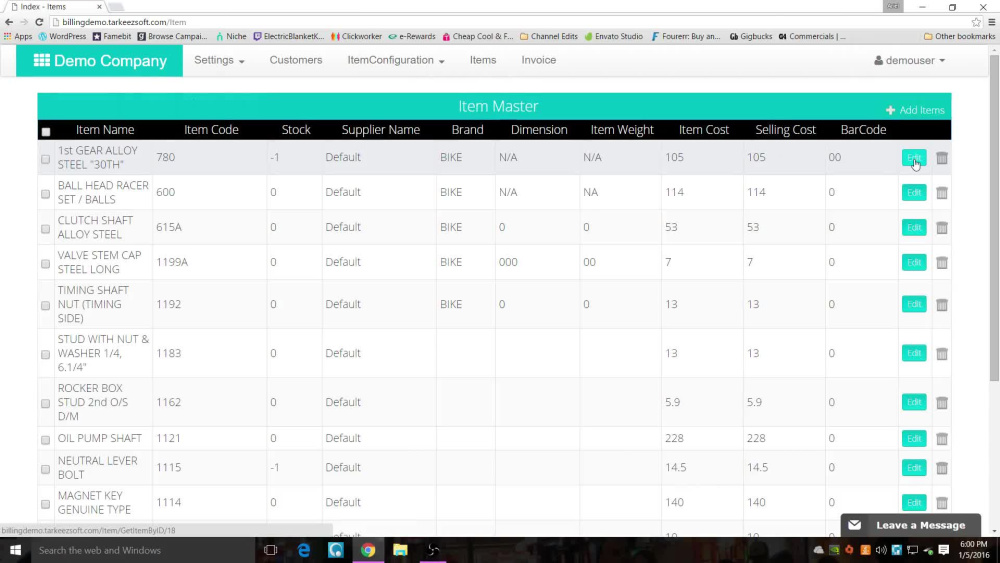The image size is (1000, 563).
Task: Open the Invoice page
Action: [x=539, y=60]
